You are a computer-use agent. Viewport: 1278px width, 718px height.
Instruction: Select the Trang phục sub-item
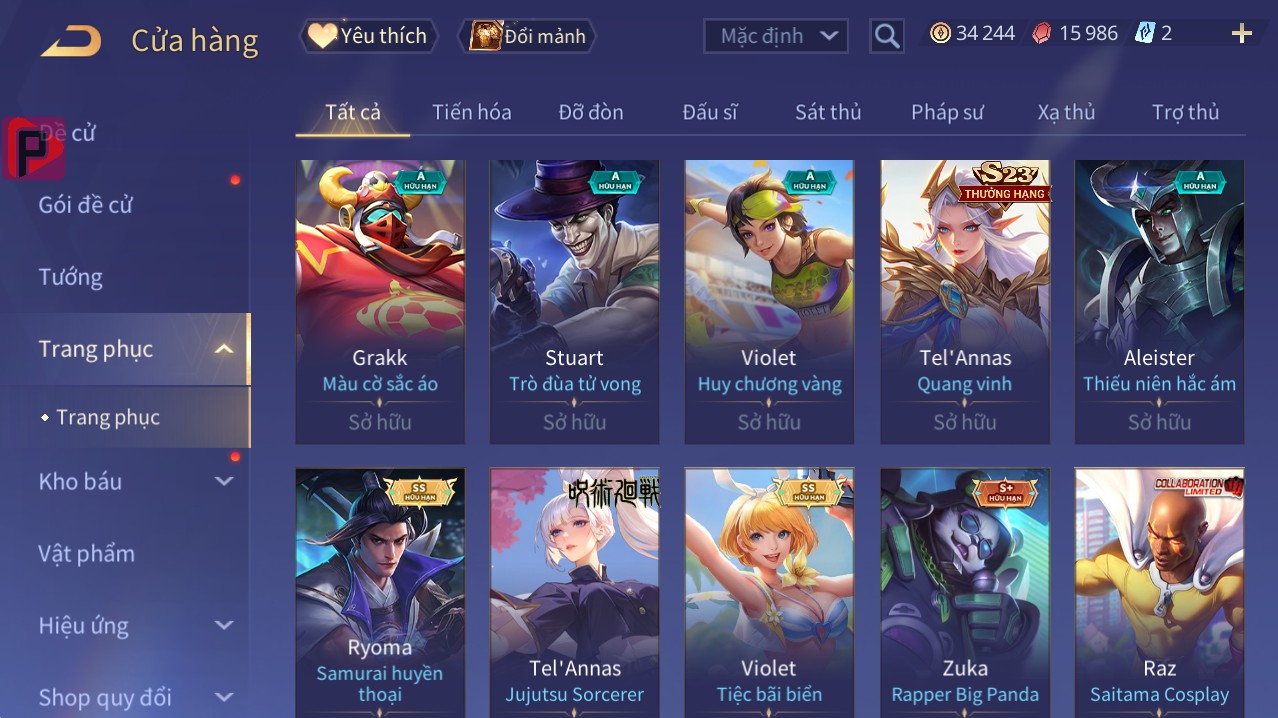[x=108, y=418]
